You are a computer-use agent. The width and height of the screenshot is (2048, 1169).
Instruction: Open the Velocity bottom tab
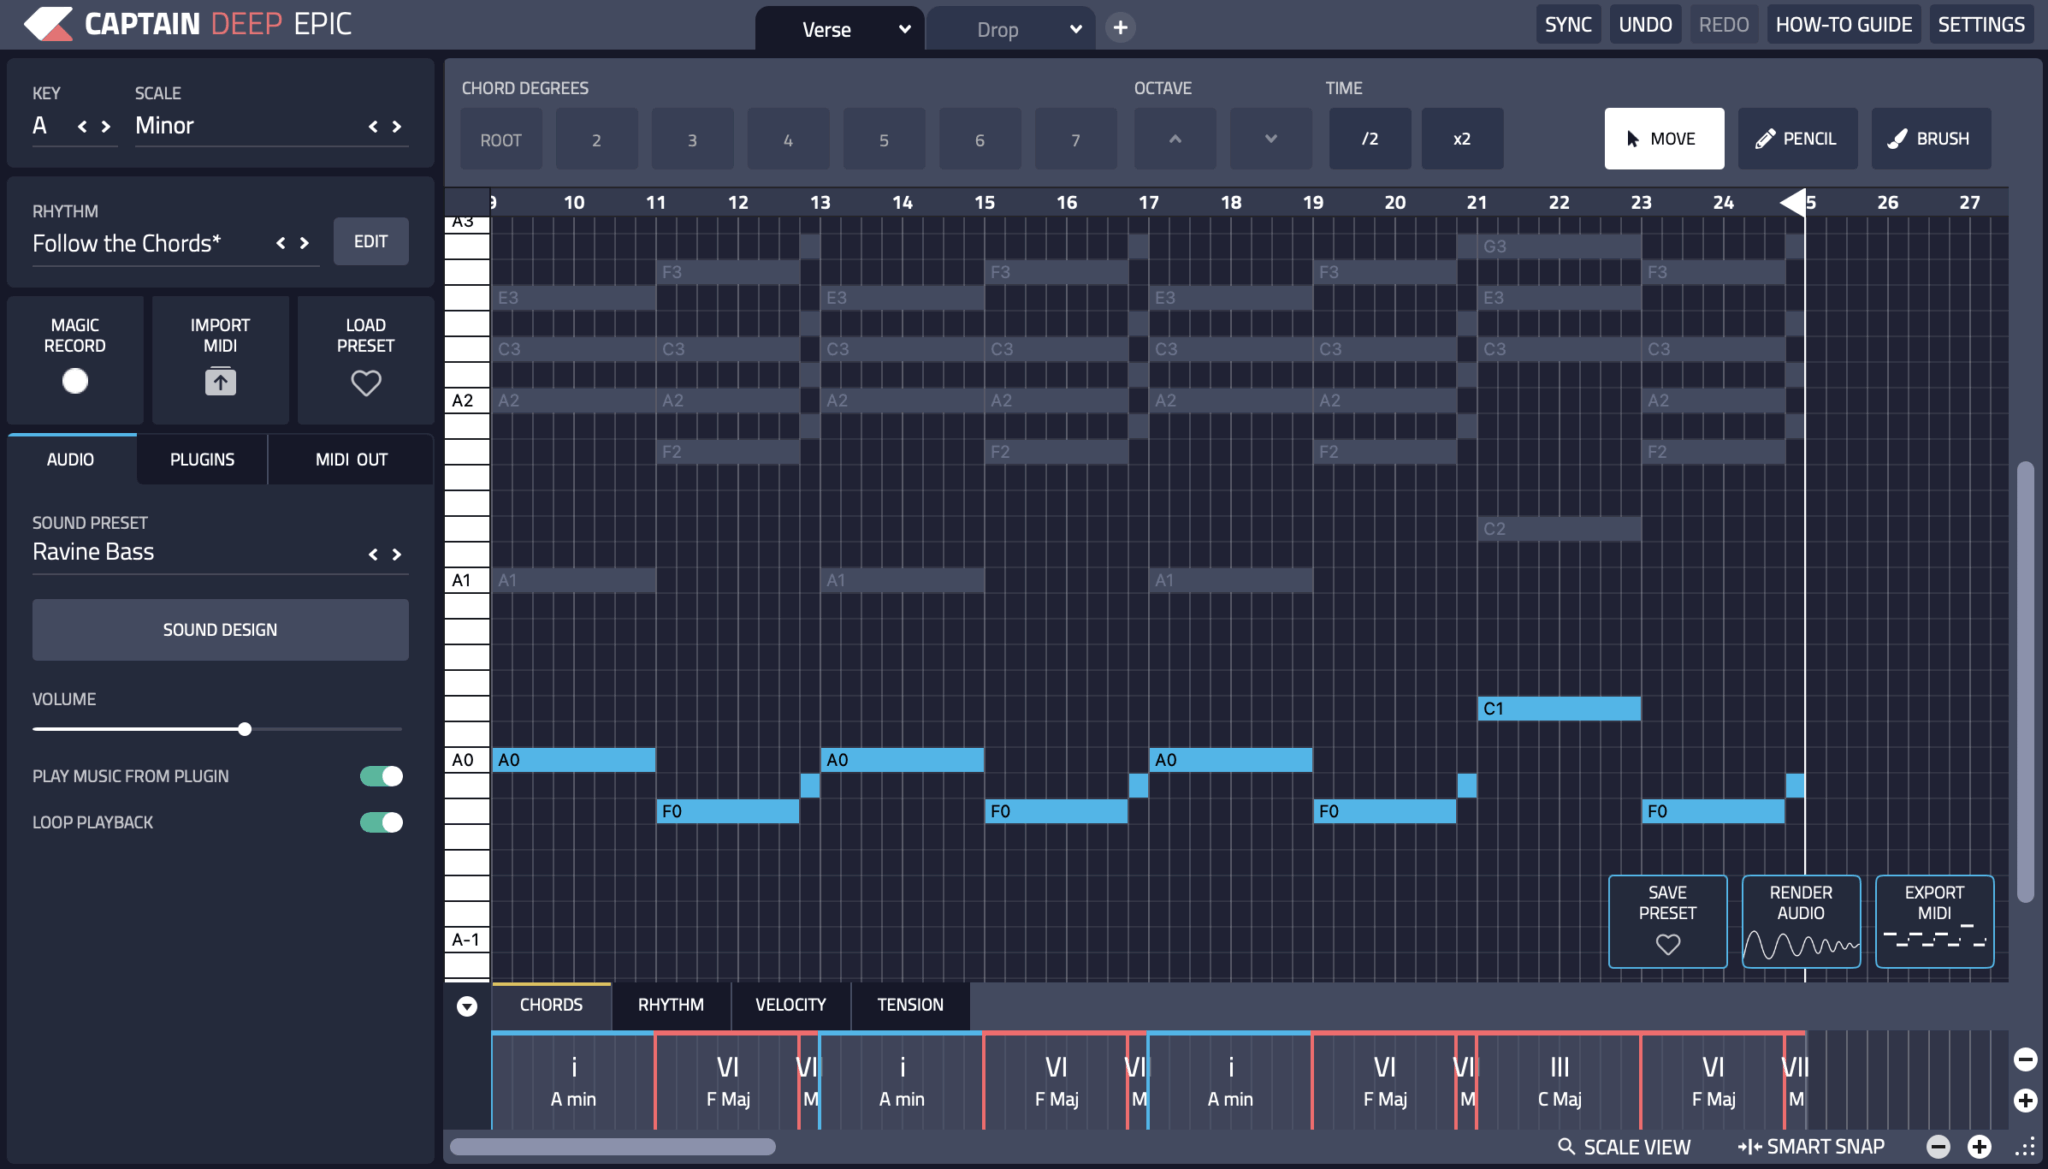790,1005
